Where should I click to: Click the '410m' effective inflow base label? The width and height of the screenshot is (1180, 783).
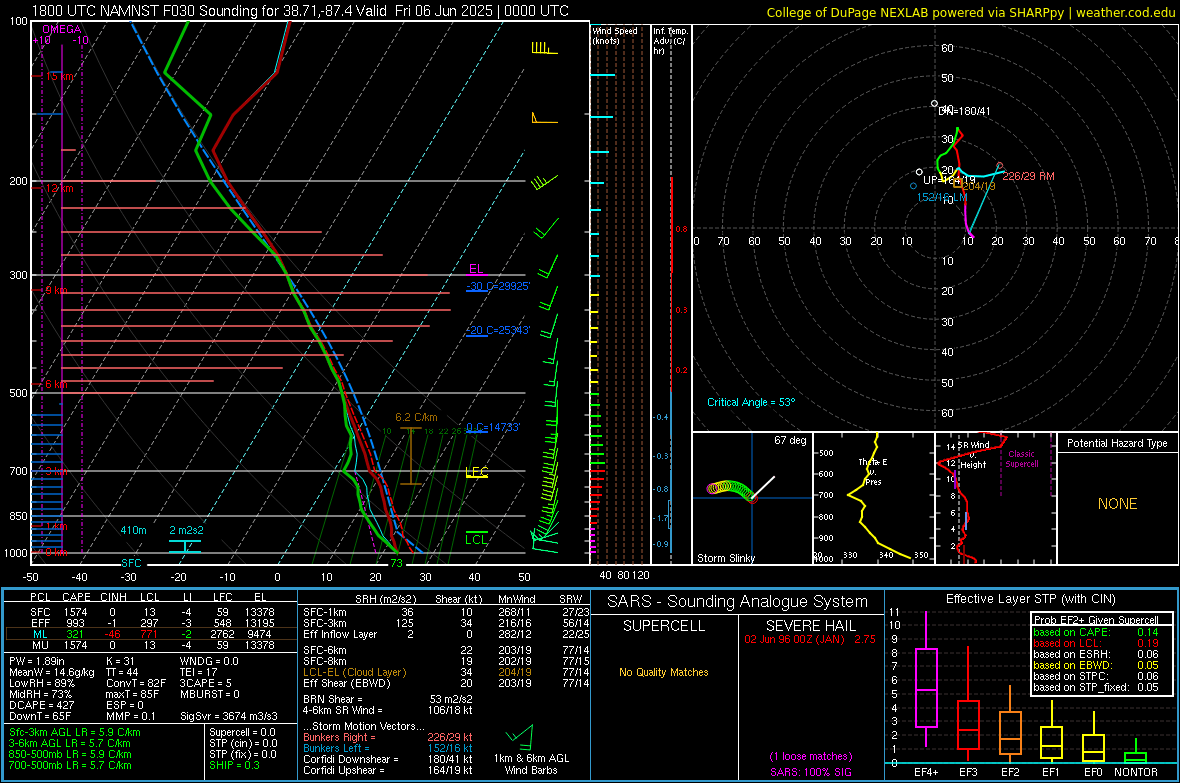(133, 530)
